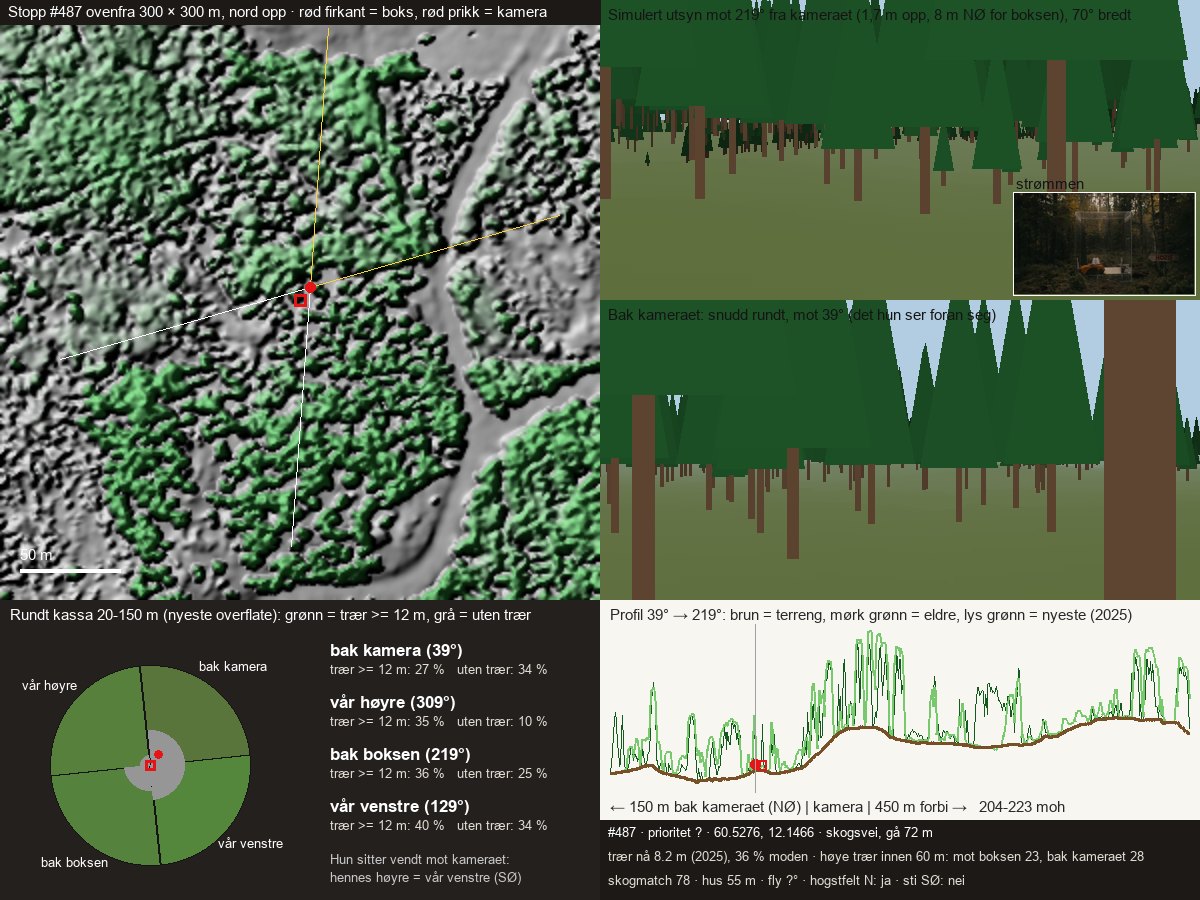Click the info line starting 'trær nå 8.2 m (2025)'
Screen dimensions: 1200x900
876,856
